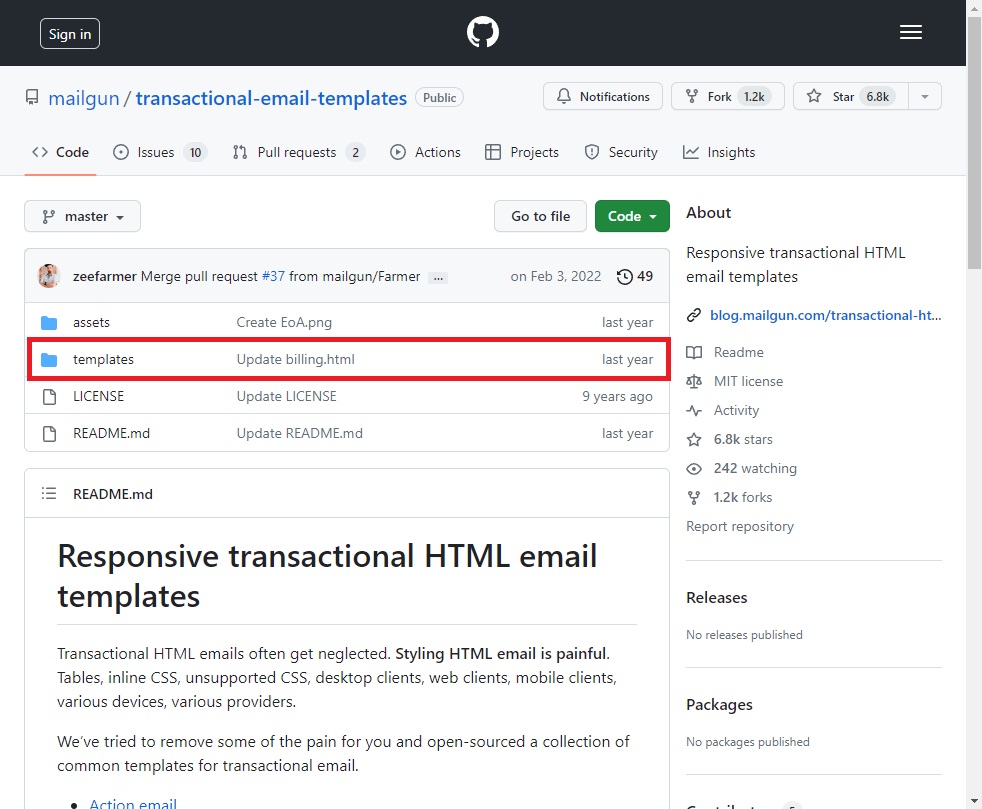Open the mailgun owner link
Viewport: 982px width, 809px height.
coord(84,98)
